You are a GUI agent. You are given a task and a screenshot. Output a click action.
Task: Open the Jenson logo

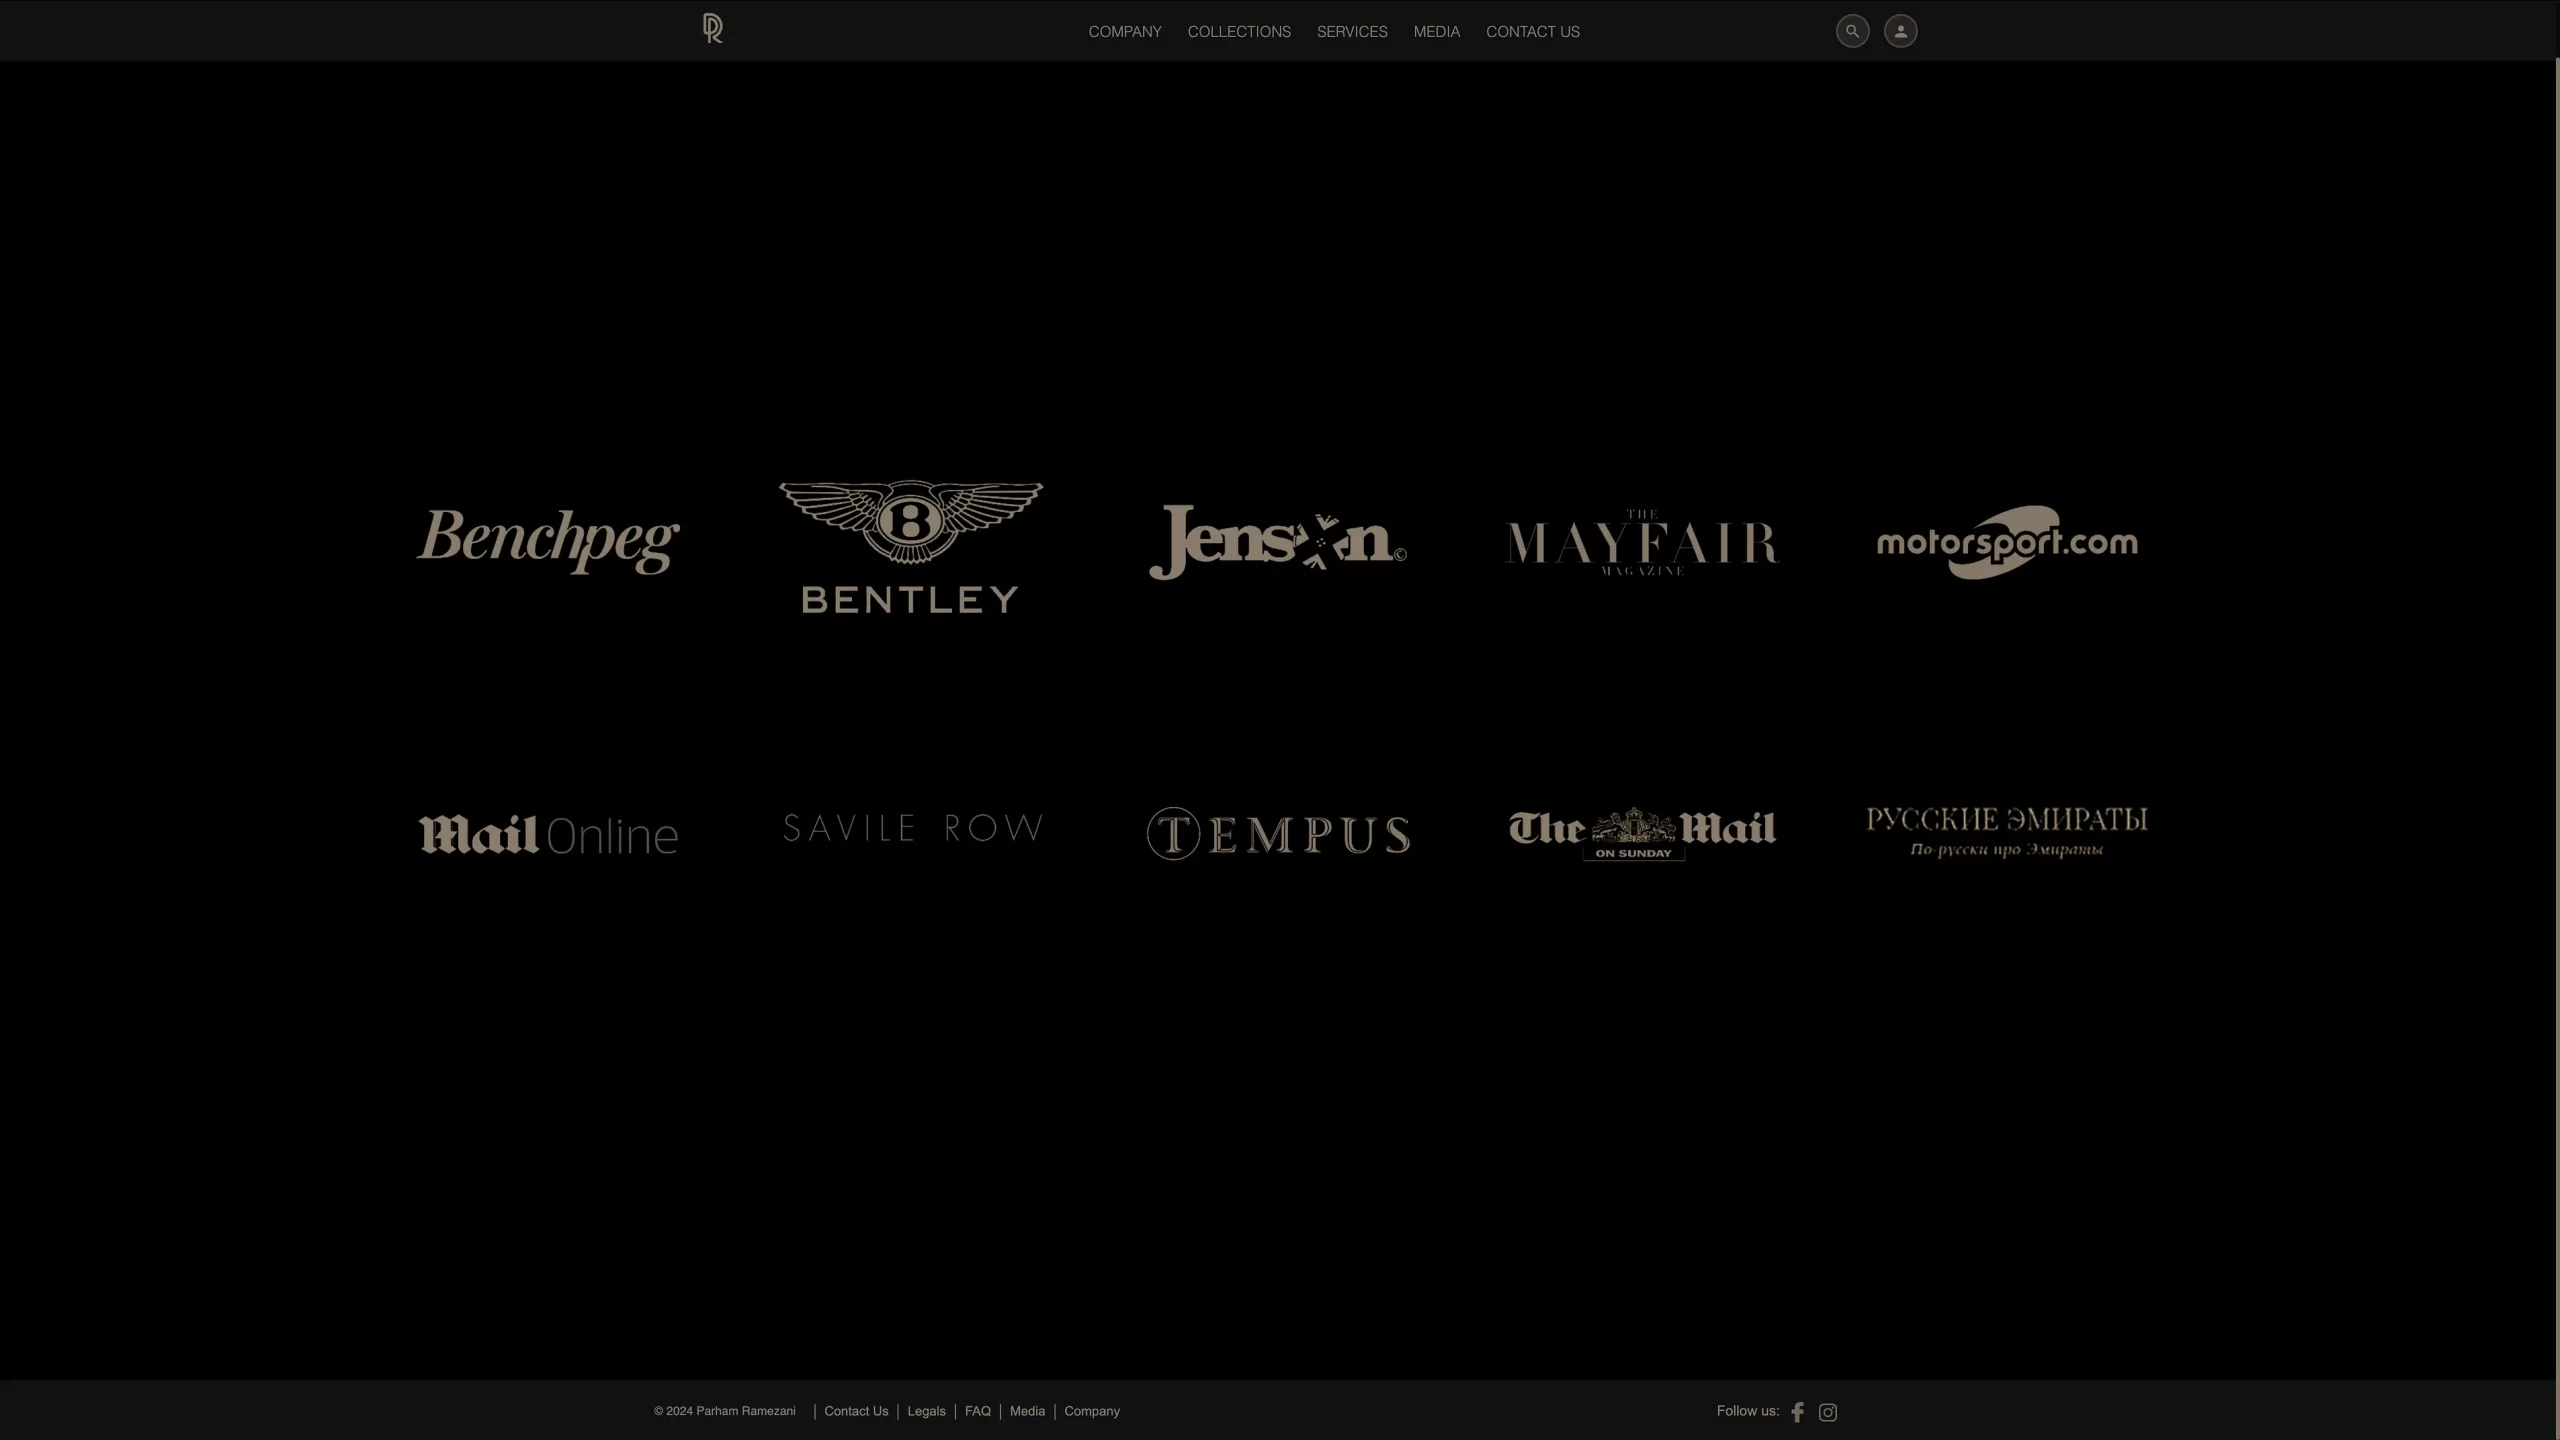[1277, 542]
